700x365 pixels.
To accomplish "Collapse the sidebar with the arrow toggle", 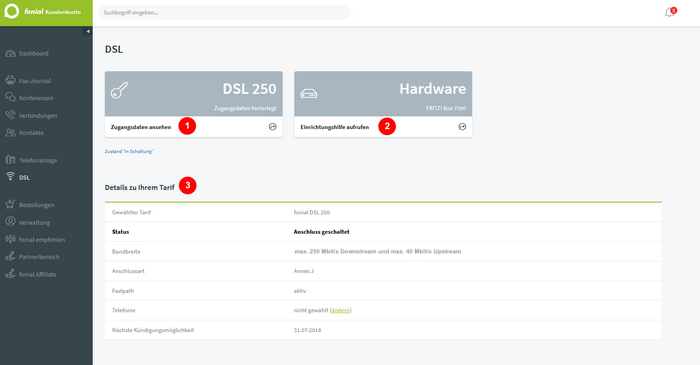I will pyautogui.click(x=88, y=31).
